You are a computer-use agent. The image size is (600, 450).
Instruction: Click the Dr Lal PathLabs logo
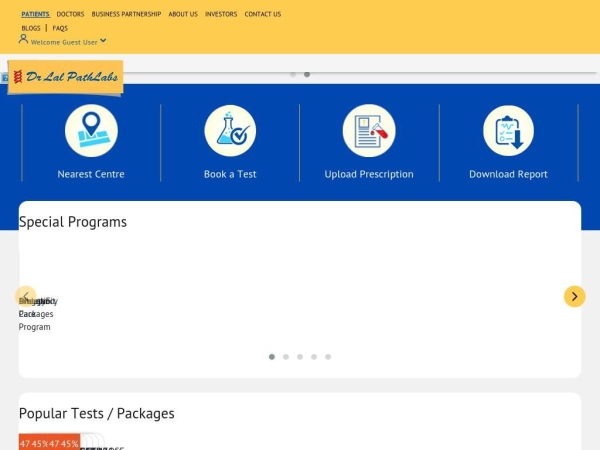[x=66, y=77]
